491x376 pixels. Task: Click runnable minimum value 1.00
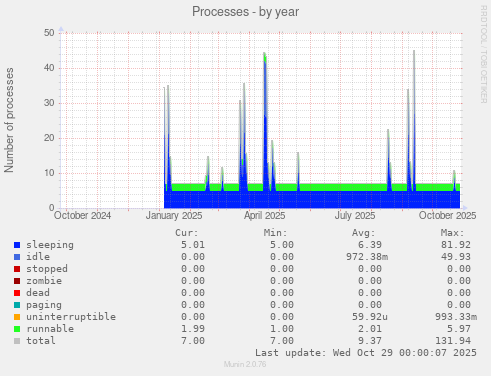[x=282, y=329]
